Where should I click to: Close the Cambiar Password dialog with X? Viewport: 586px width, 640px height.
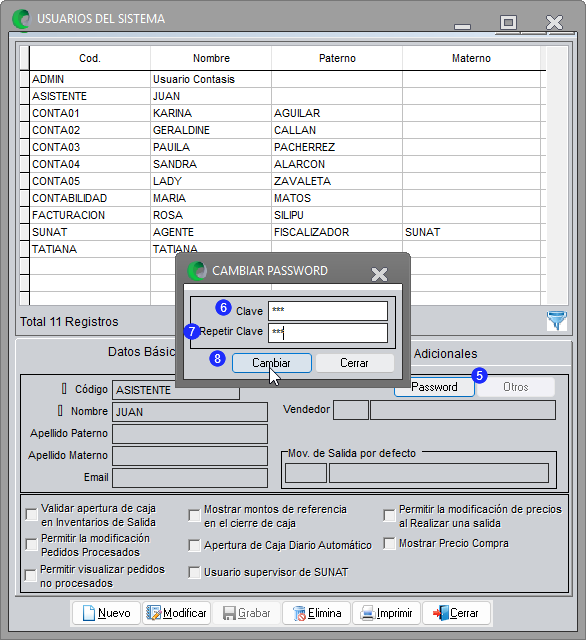379,274
